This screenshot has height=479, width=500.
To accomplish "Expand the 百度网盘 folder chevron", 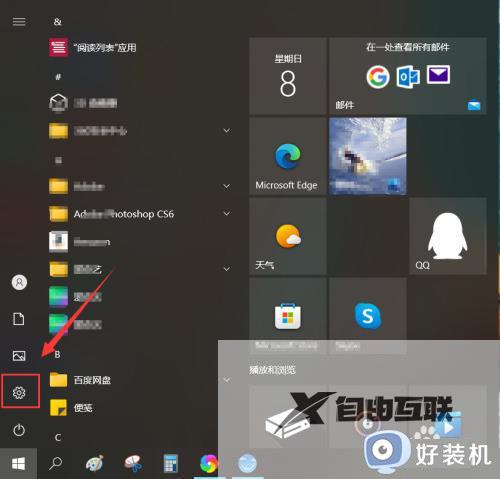I will tap(227, 380).
